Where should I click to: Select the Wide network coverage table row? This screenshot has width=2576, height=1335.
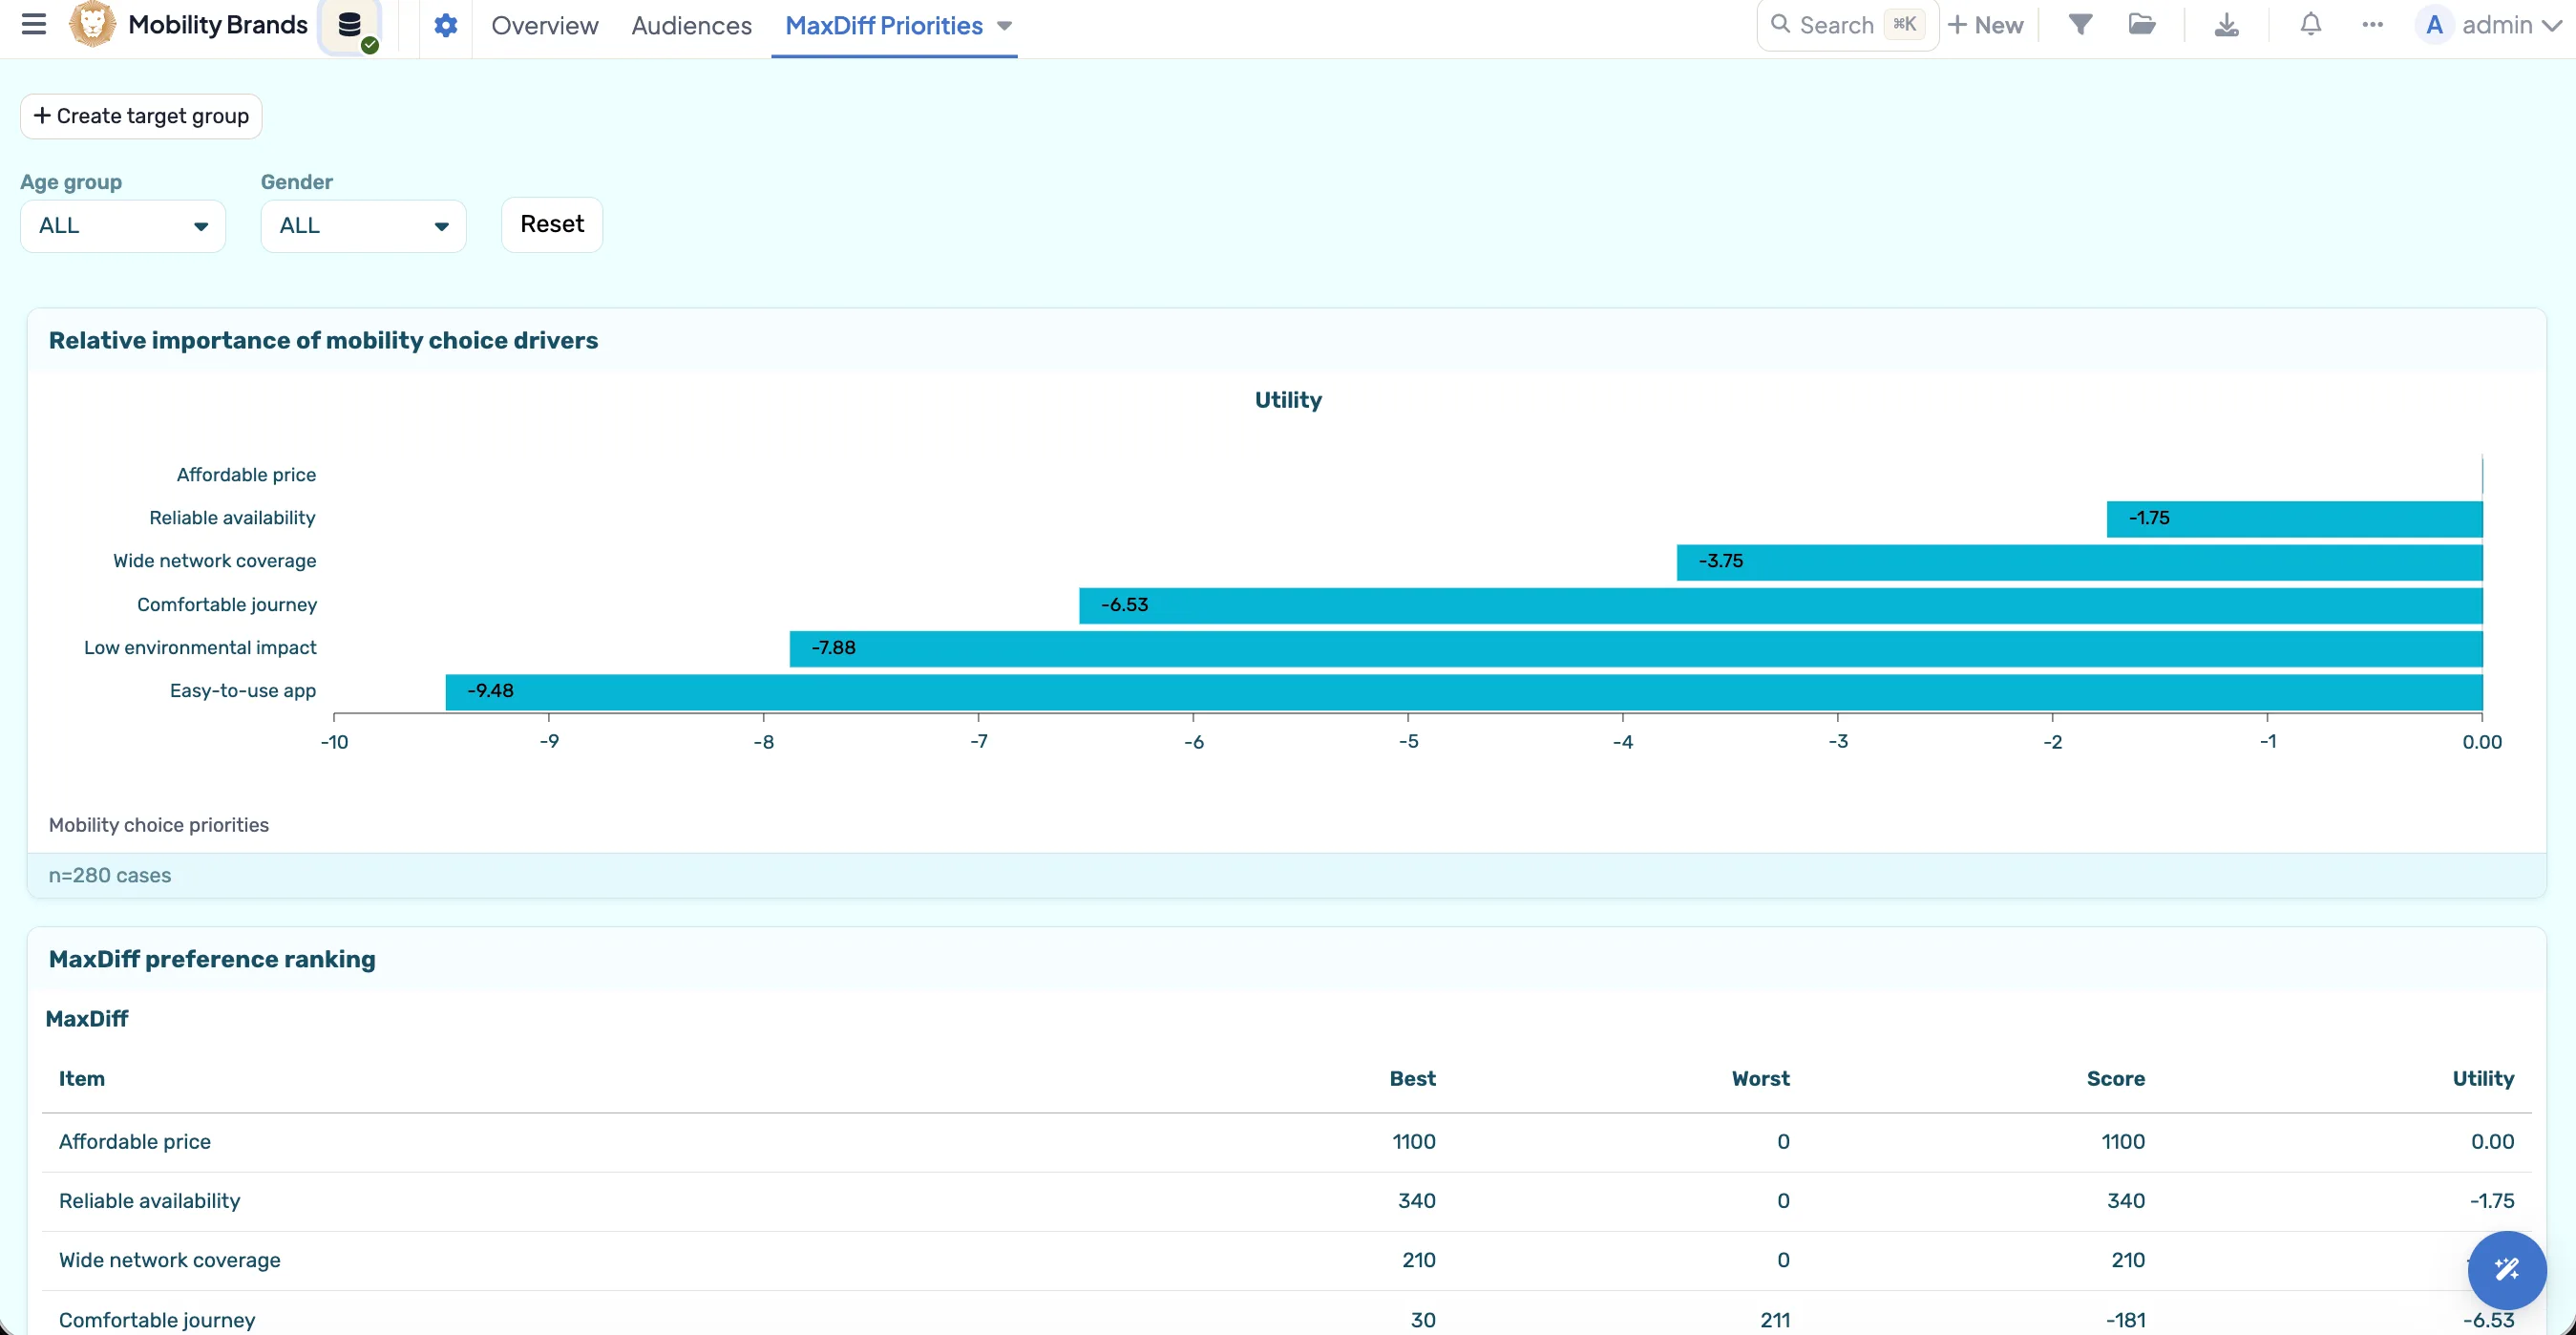[x=1286, y=1260]
